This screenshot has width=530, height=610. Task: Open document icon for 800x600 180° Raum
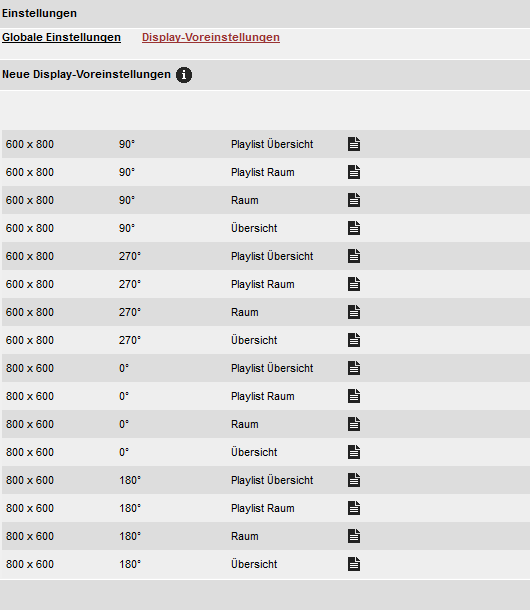[x=354, y=536]
